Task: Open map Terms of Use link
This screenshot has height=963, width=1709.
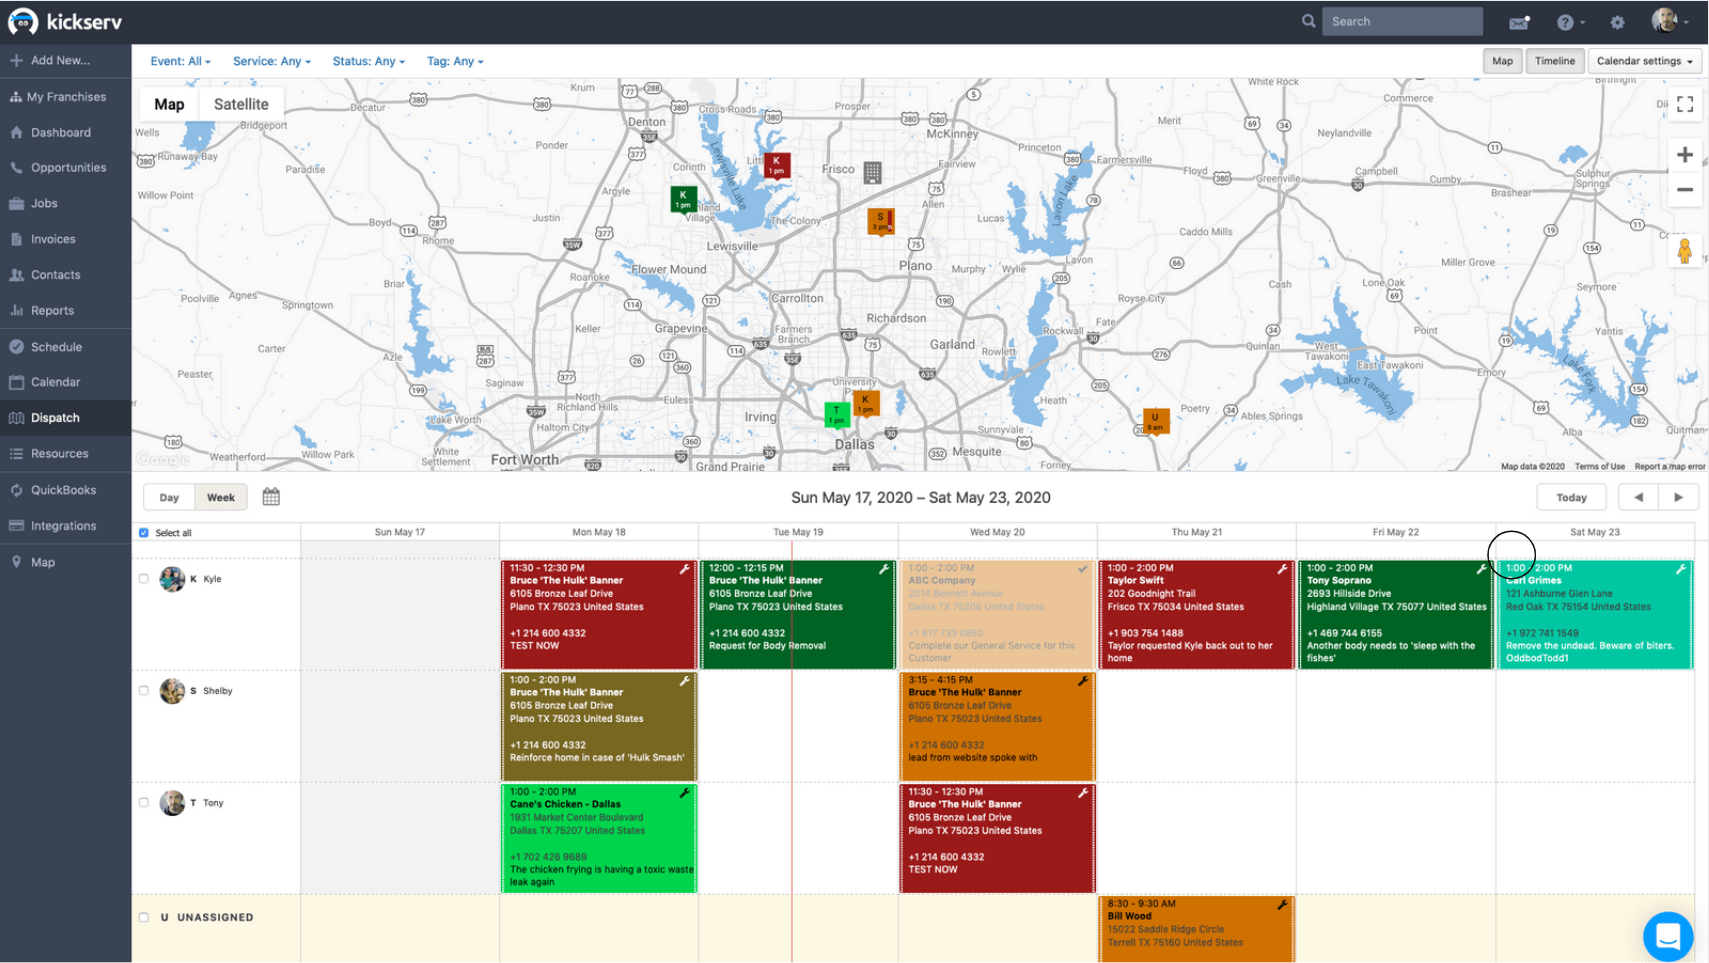Action: (1599, 466)
